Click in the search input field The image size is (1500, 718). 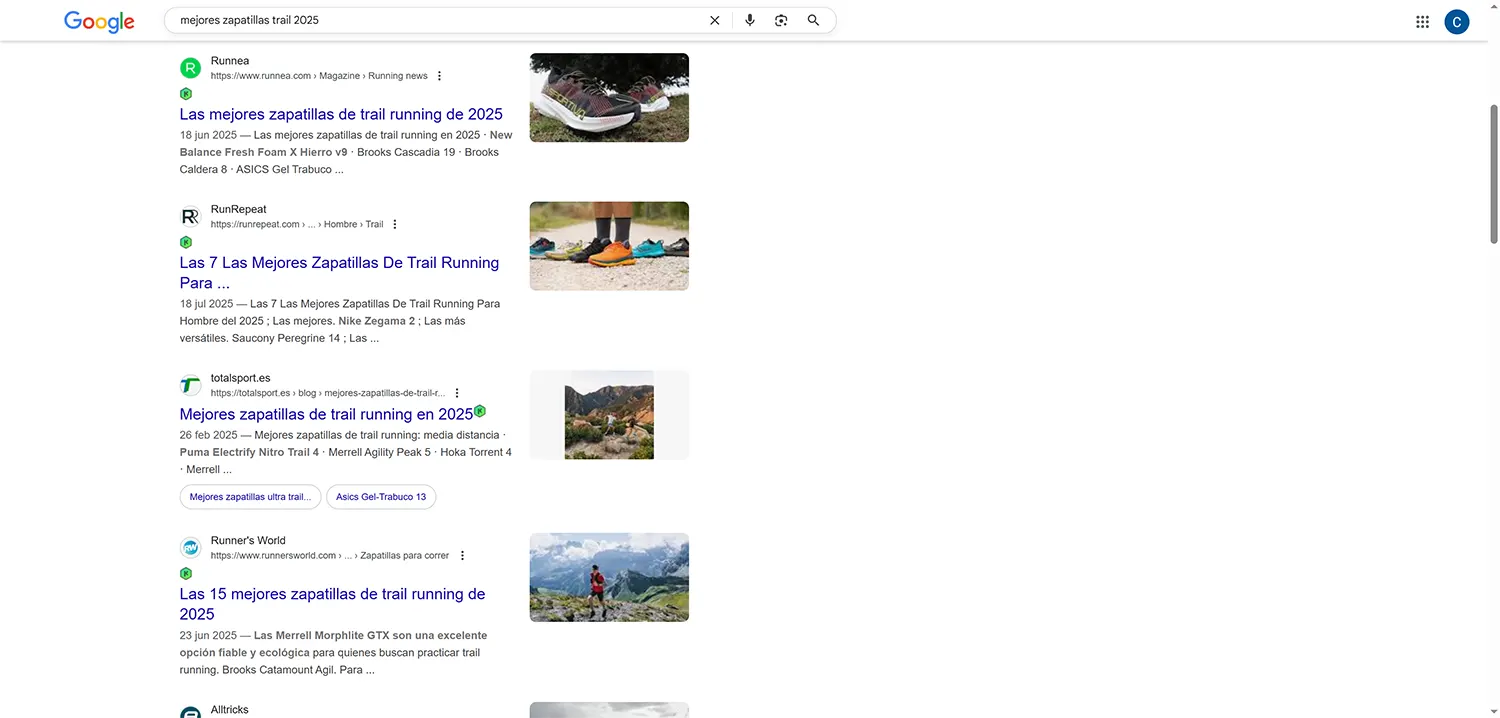pyautogui.click(x=430, y=20)
